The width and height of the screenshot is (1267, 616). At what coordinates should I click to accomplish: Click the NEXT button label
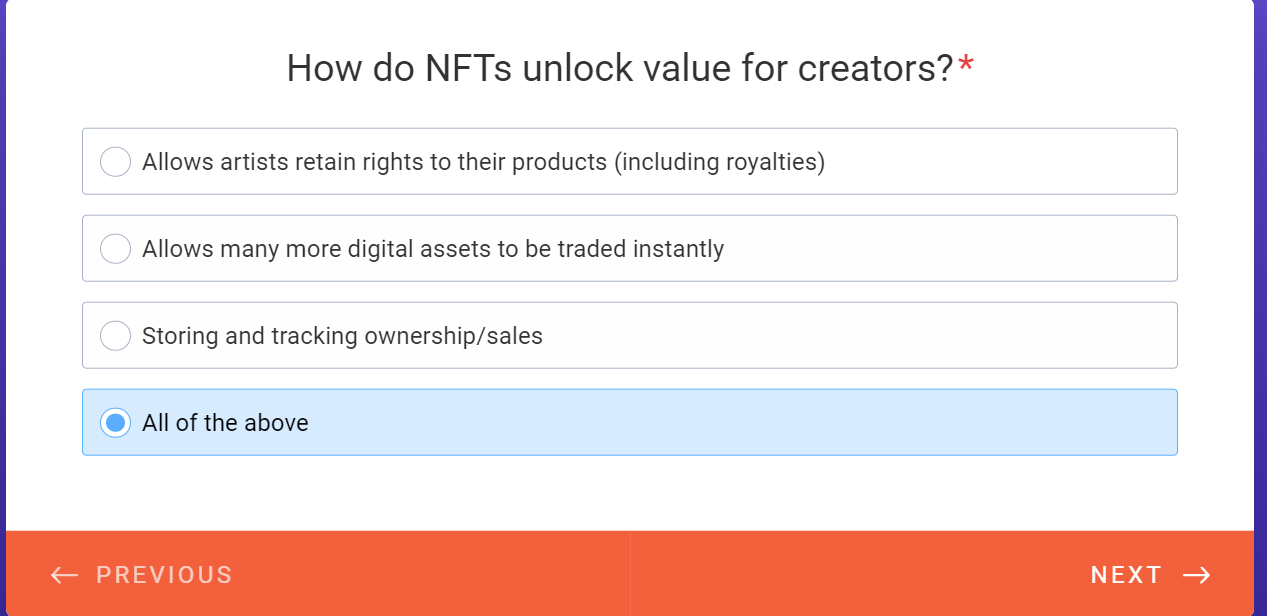[x=1126, y=575]
